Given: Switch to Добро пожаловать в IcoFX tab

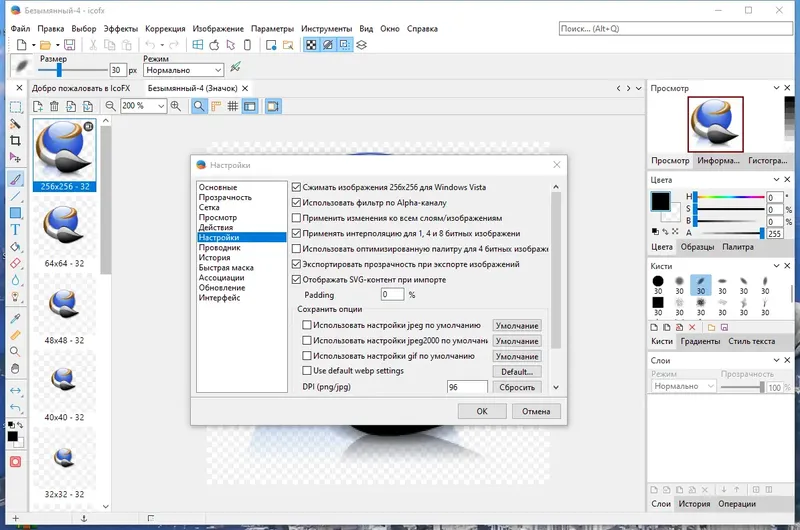Looking at the screenshot, I should (81, 88).
